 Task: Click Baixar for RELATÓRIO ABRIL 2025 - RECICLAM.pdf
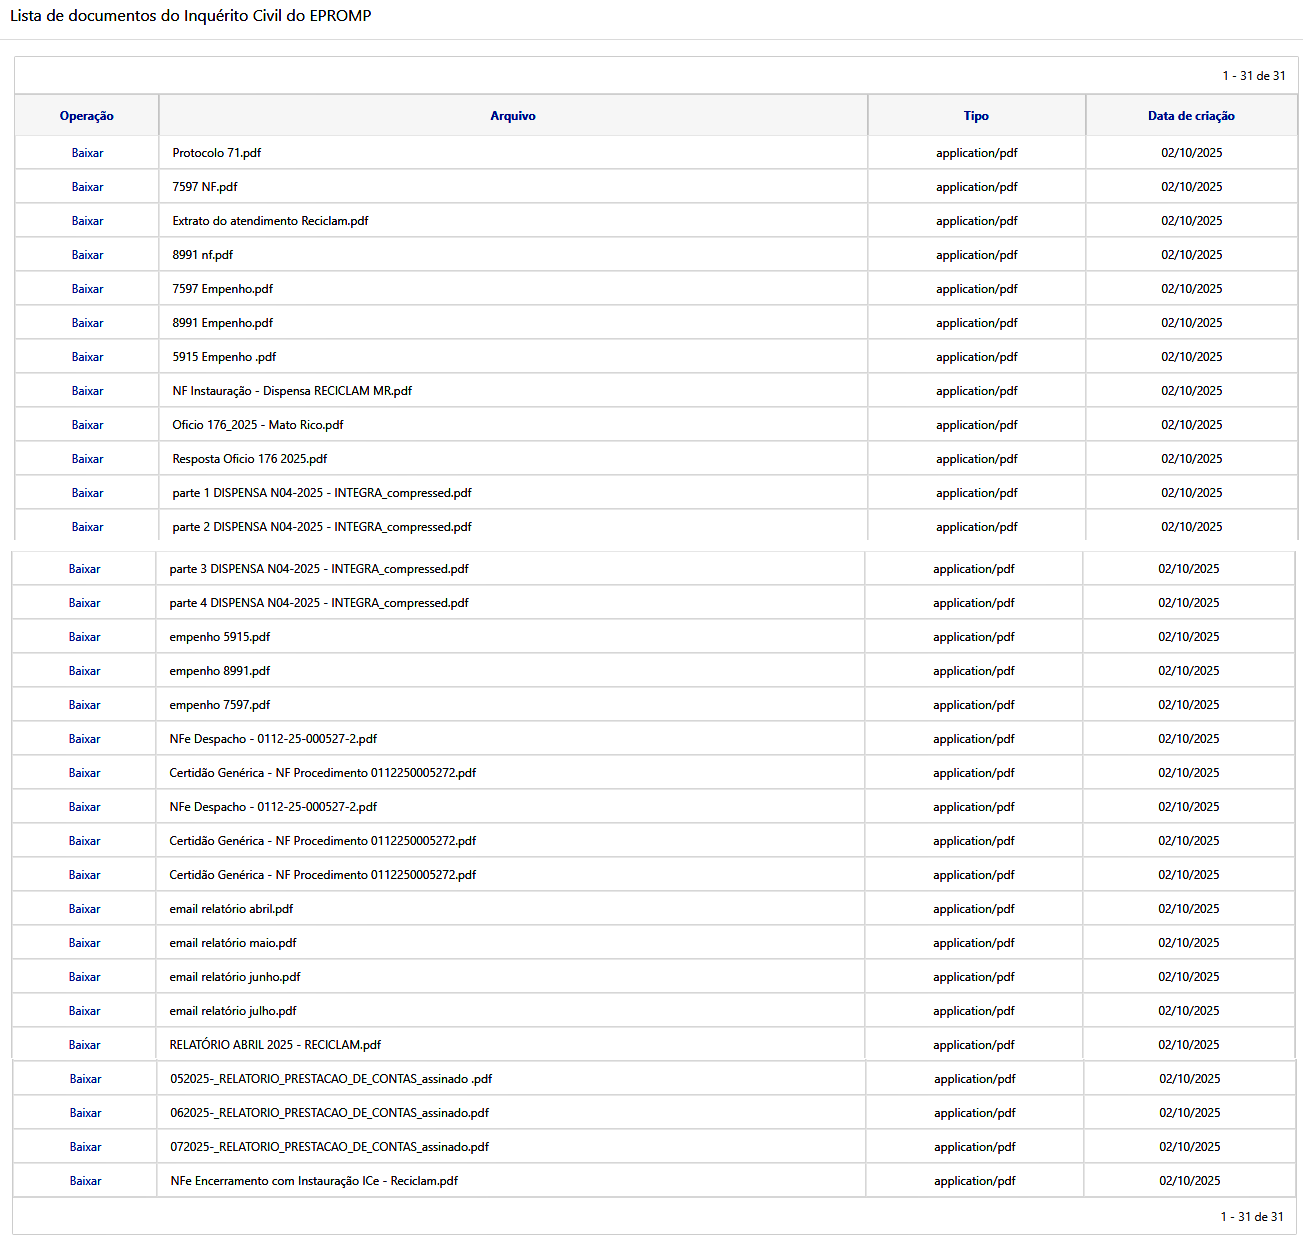coord(84,1045)
